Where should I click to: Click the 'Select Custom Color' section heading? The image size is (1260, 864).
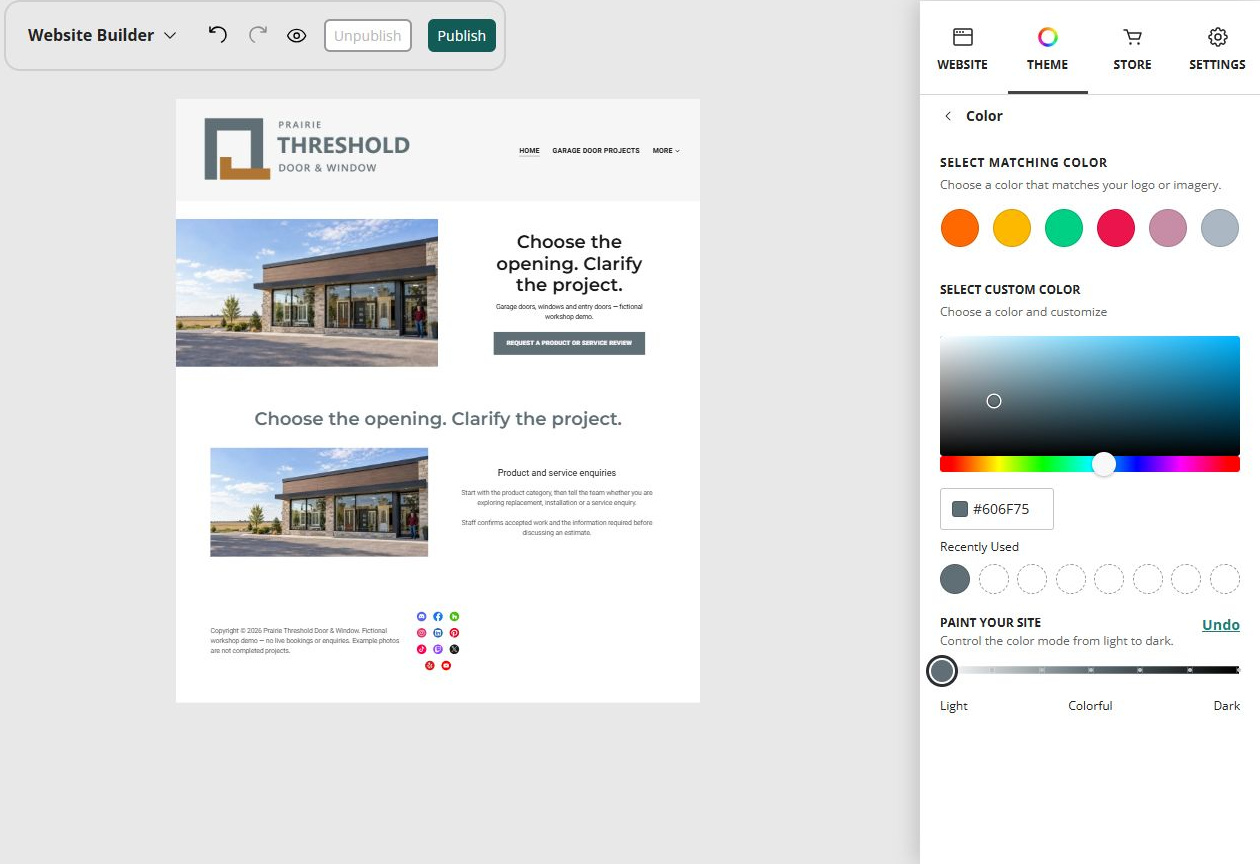1010,289
